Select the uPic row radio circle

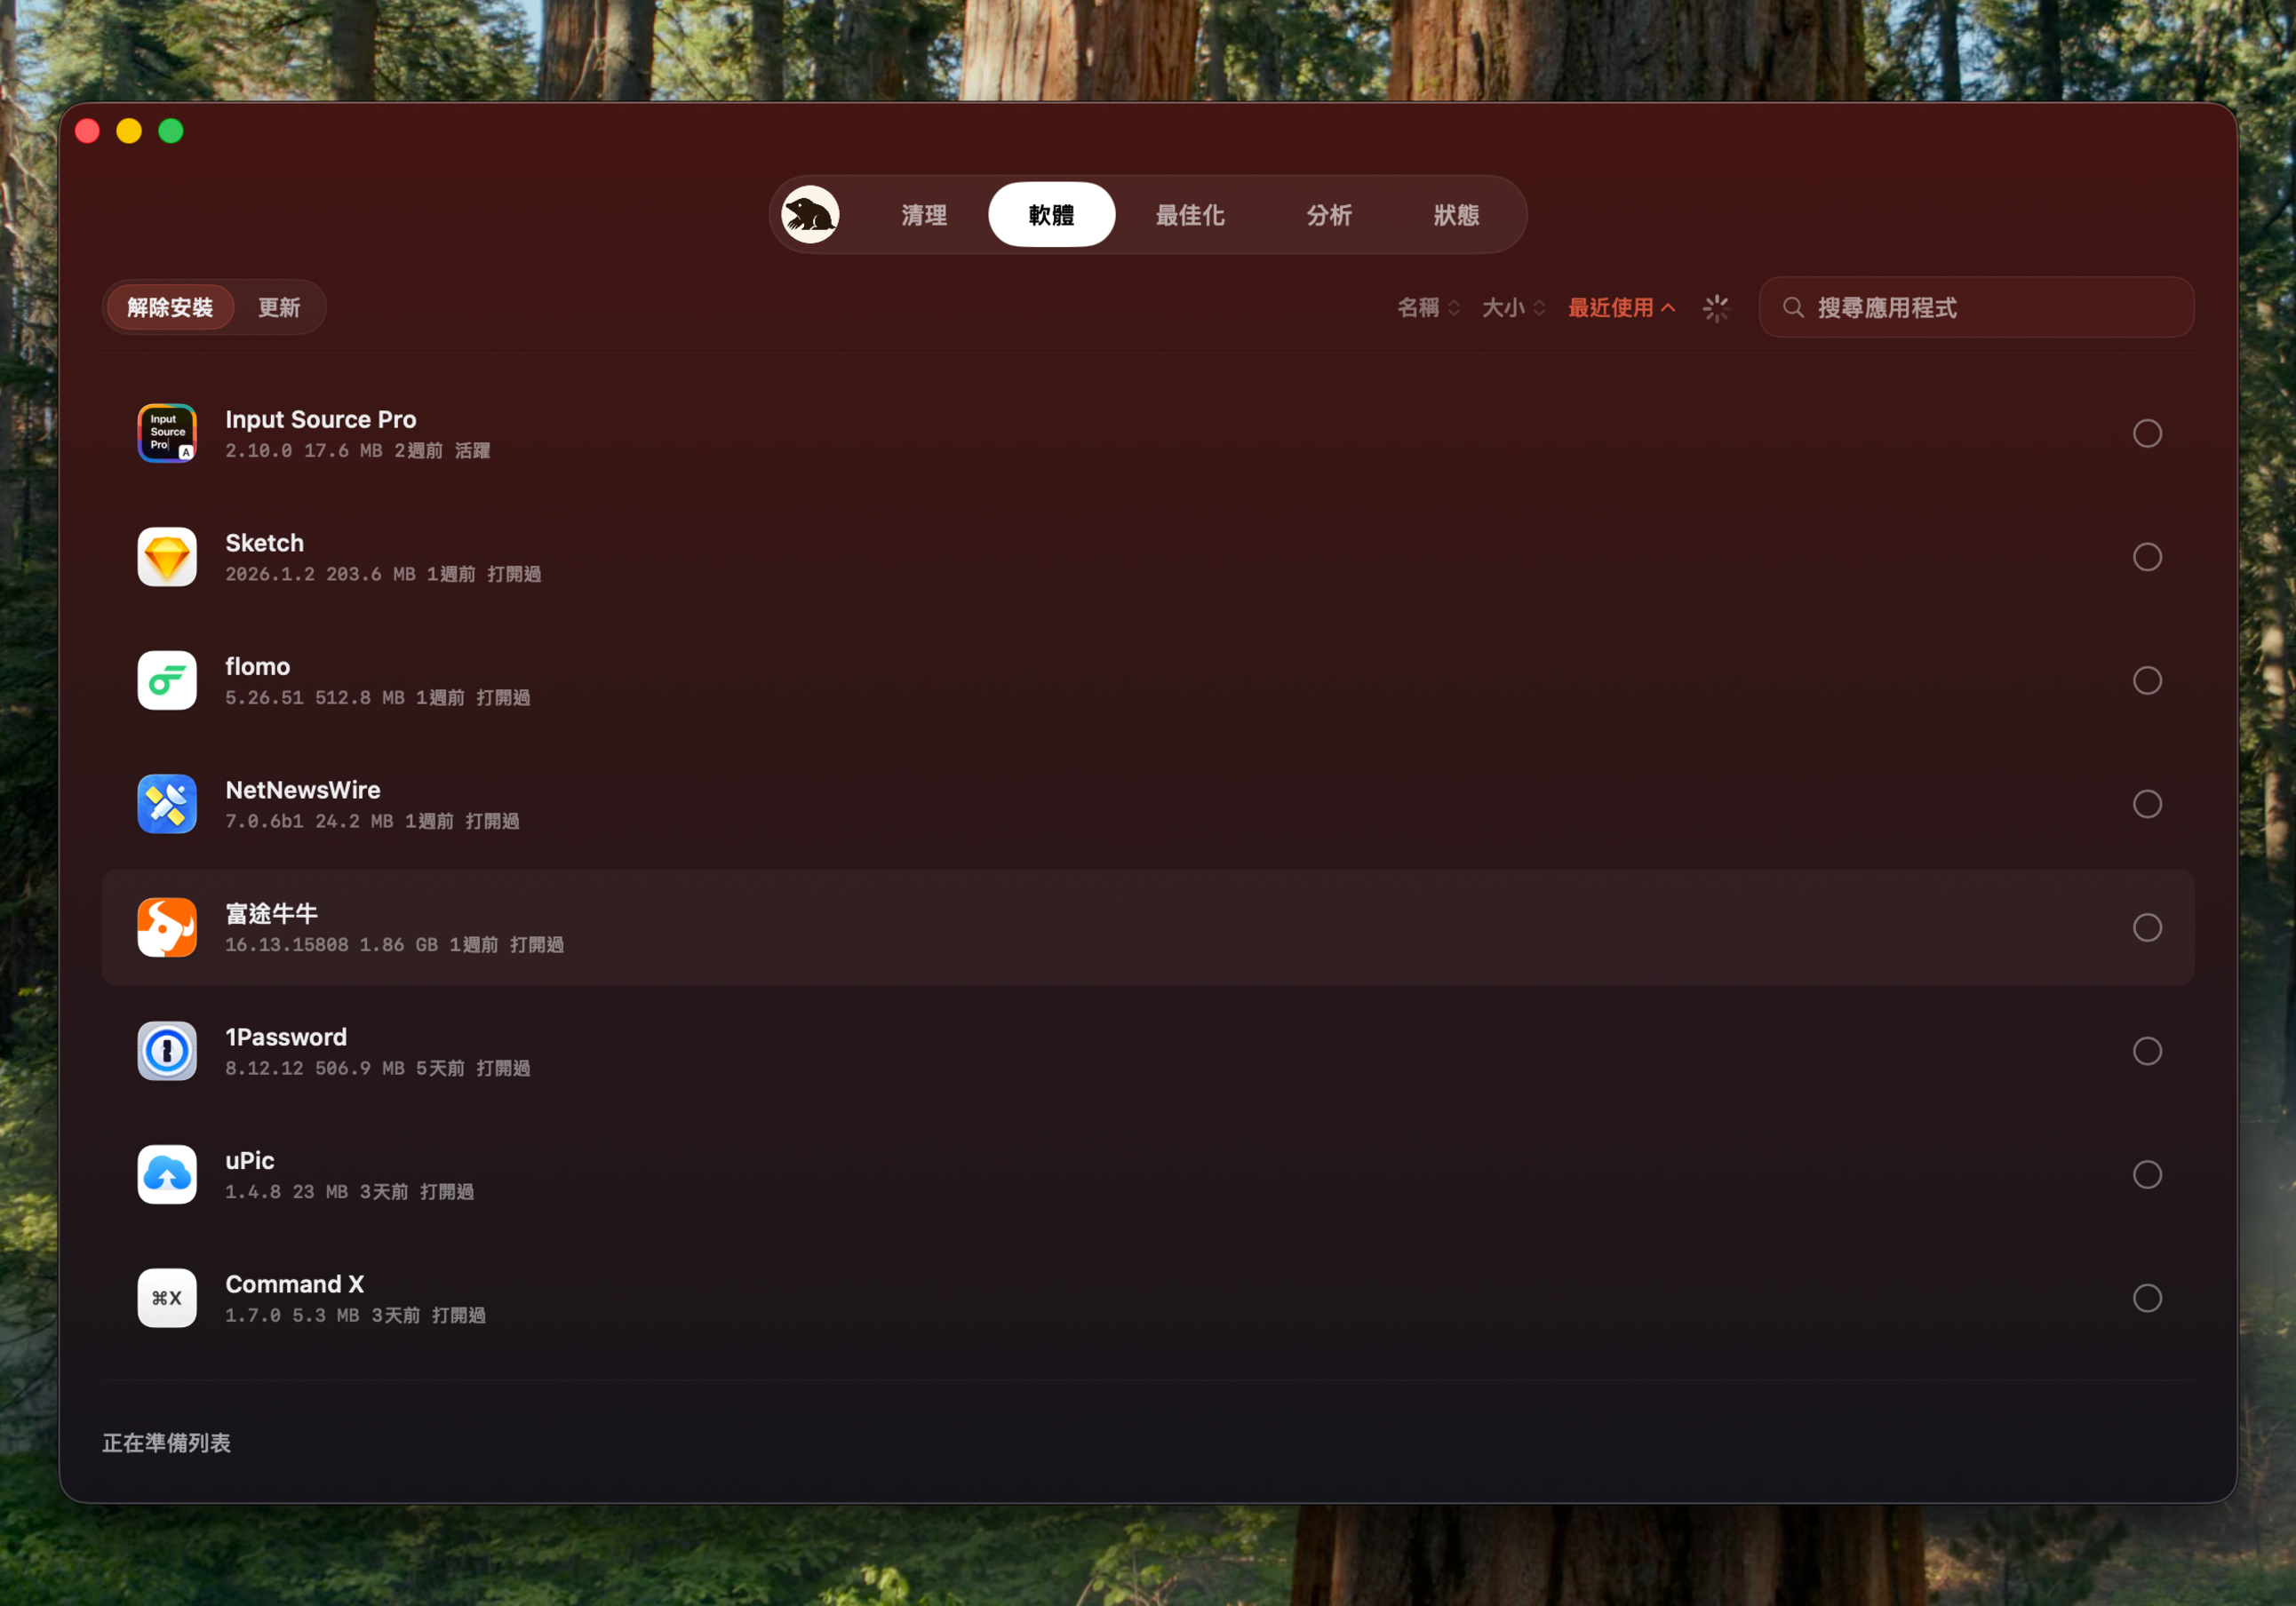[2147, 1174]
